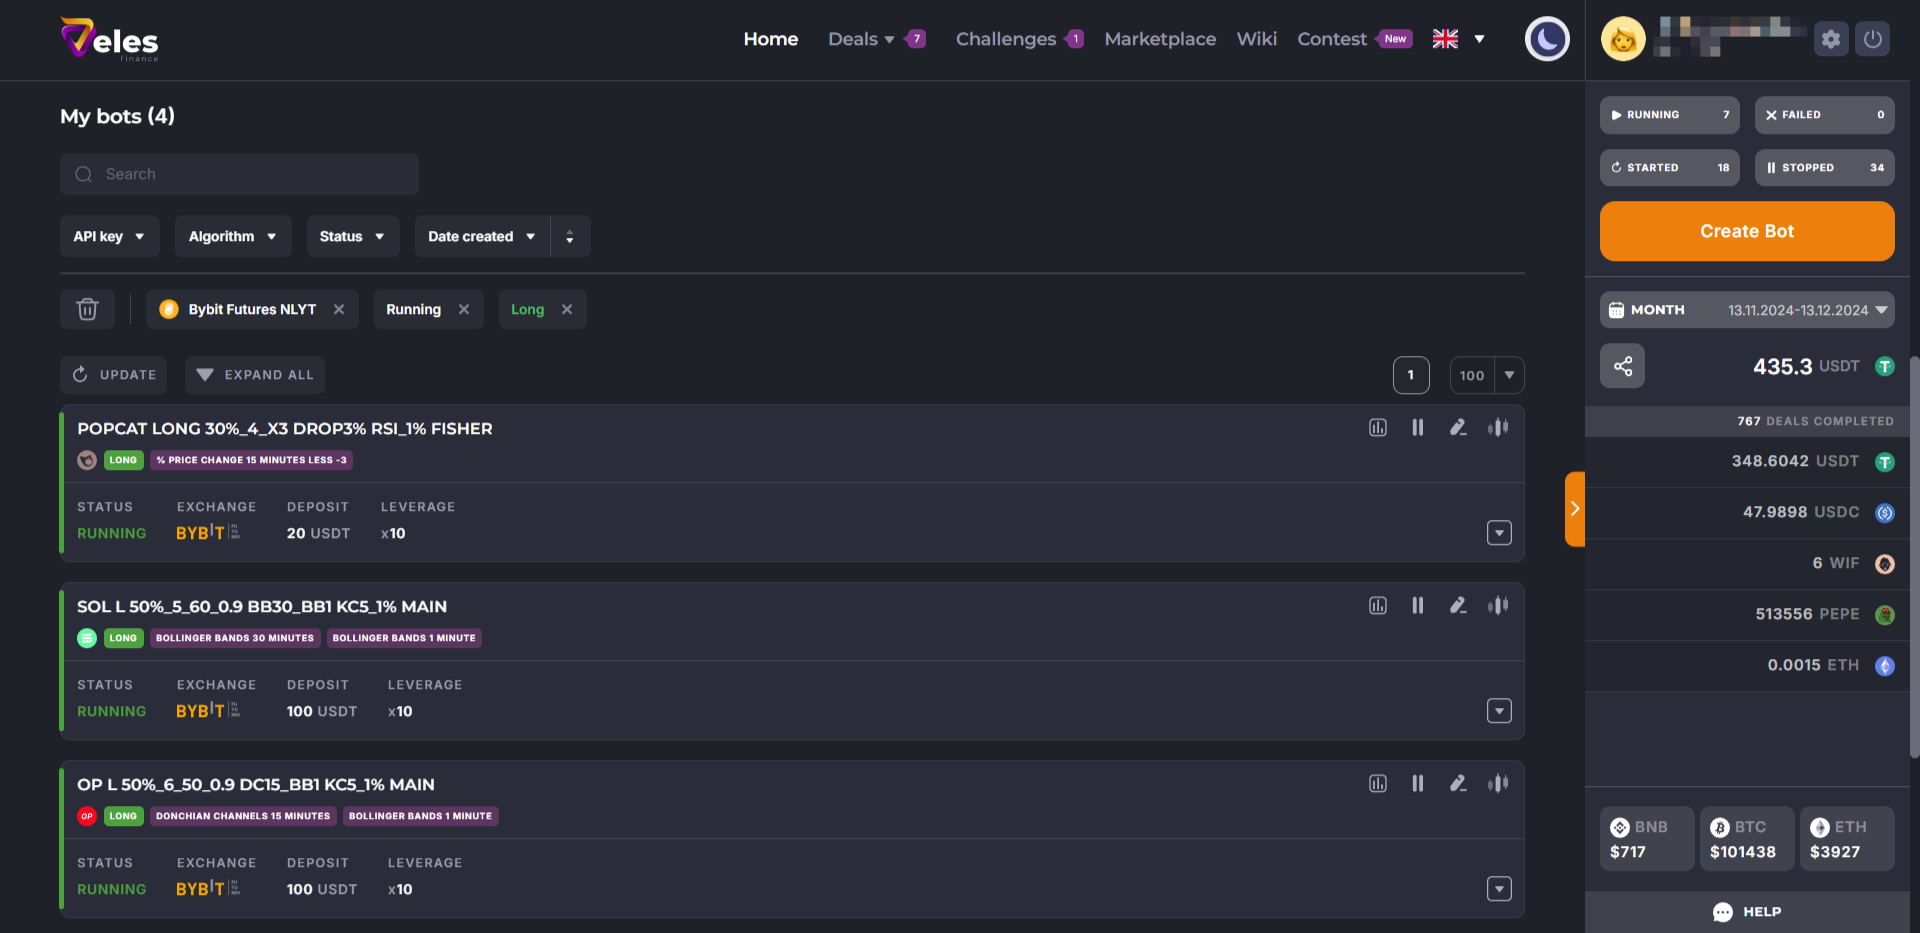Remove the Bybit Futures NLYT filter
The height and width of the screenshot is (933, 1920).
[339, 310]
